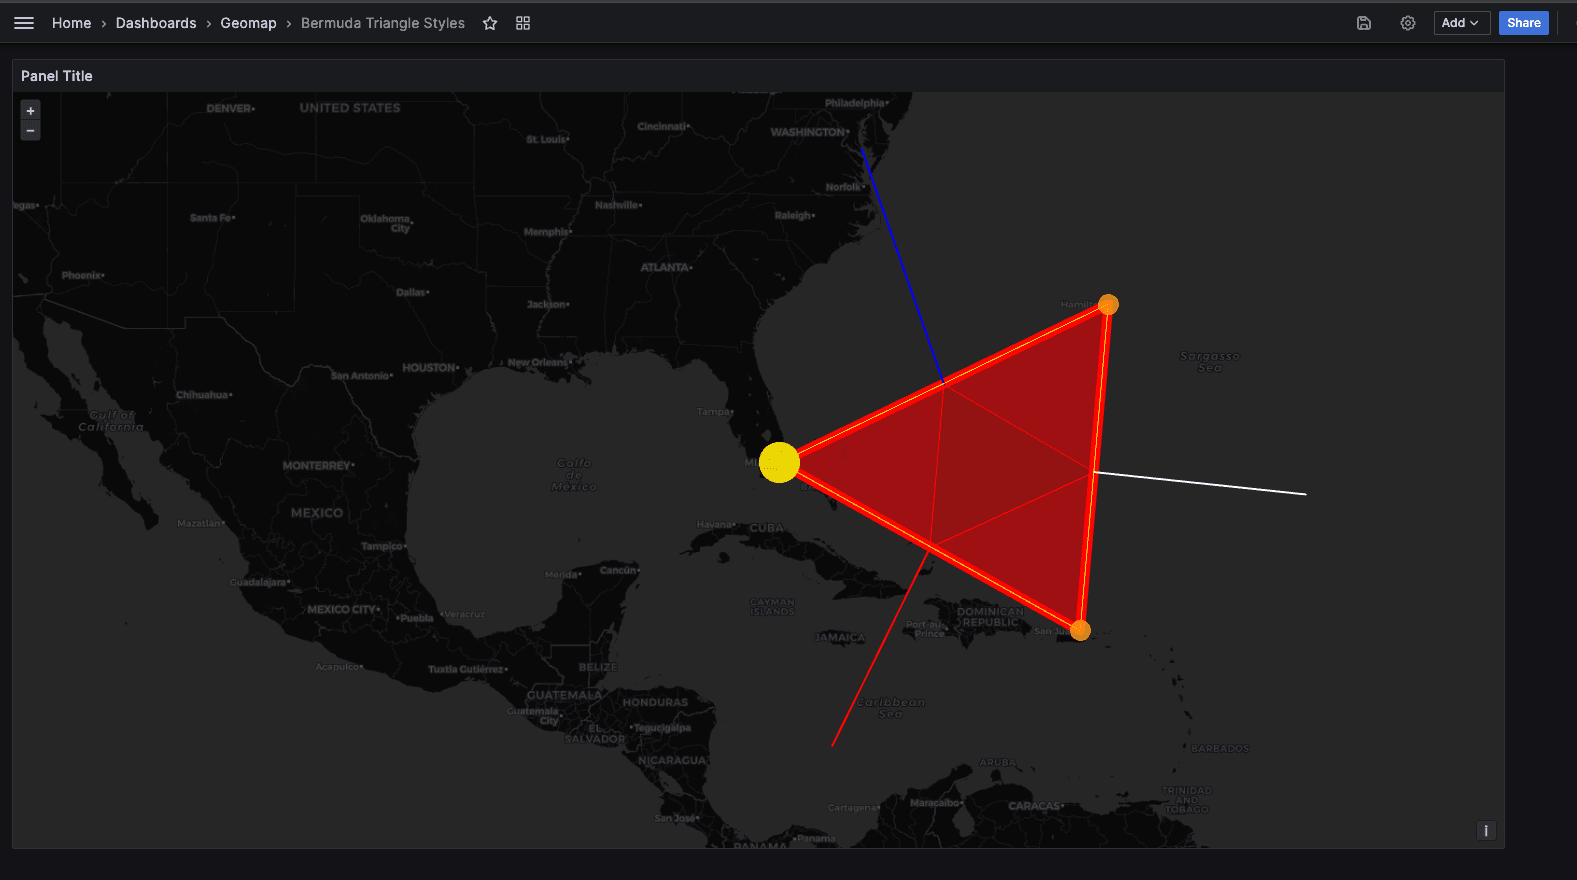
Task: Click the NICARAGUA map label
Action: (x=672, y=761)
